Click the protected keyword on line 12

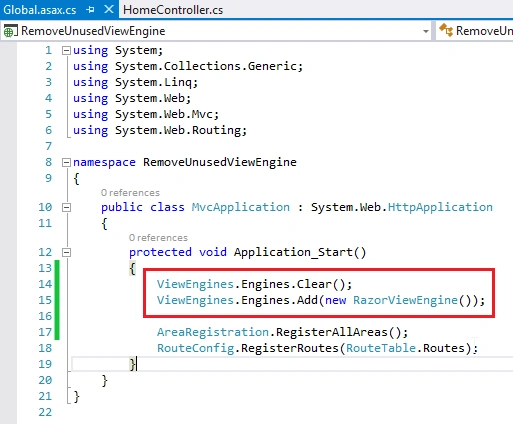[x=160, y=252]
